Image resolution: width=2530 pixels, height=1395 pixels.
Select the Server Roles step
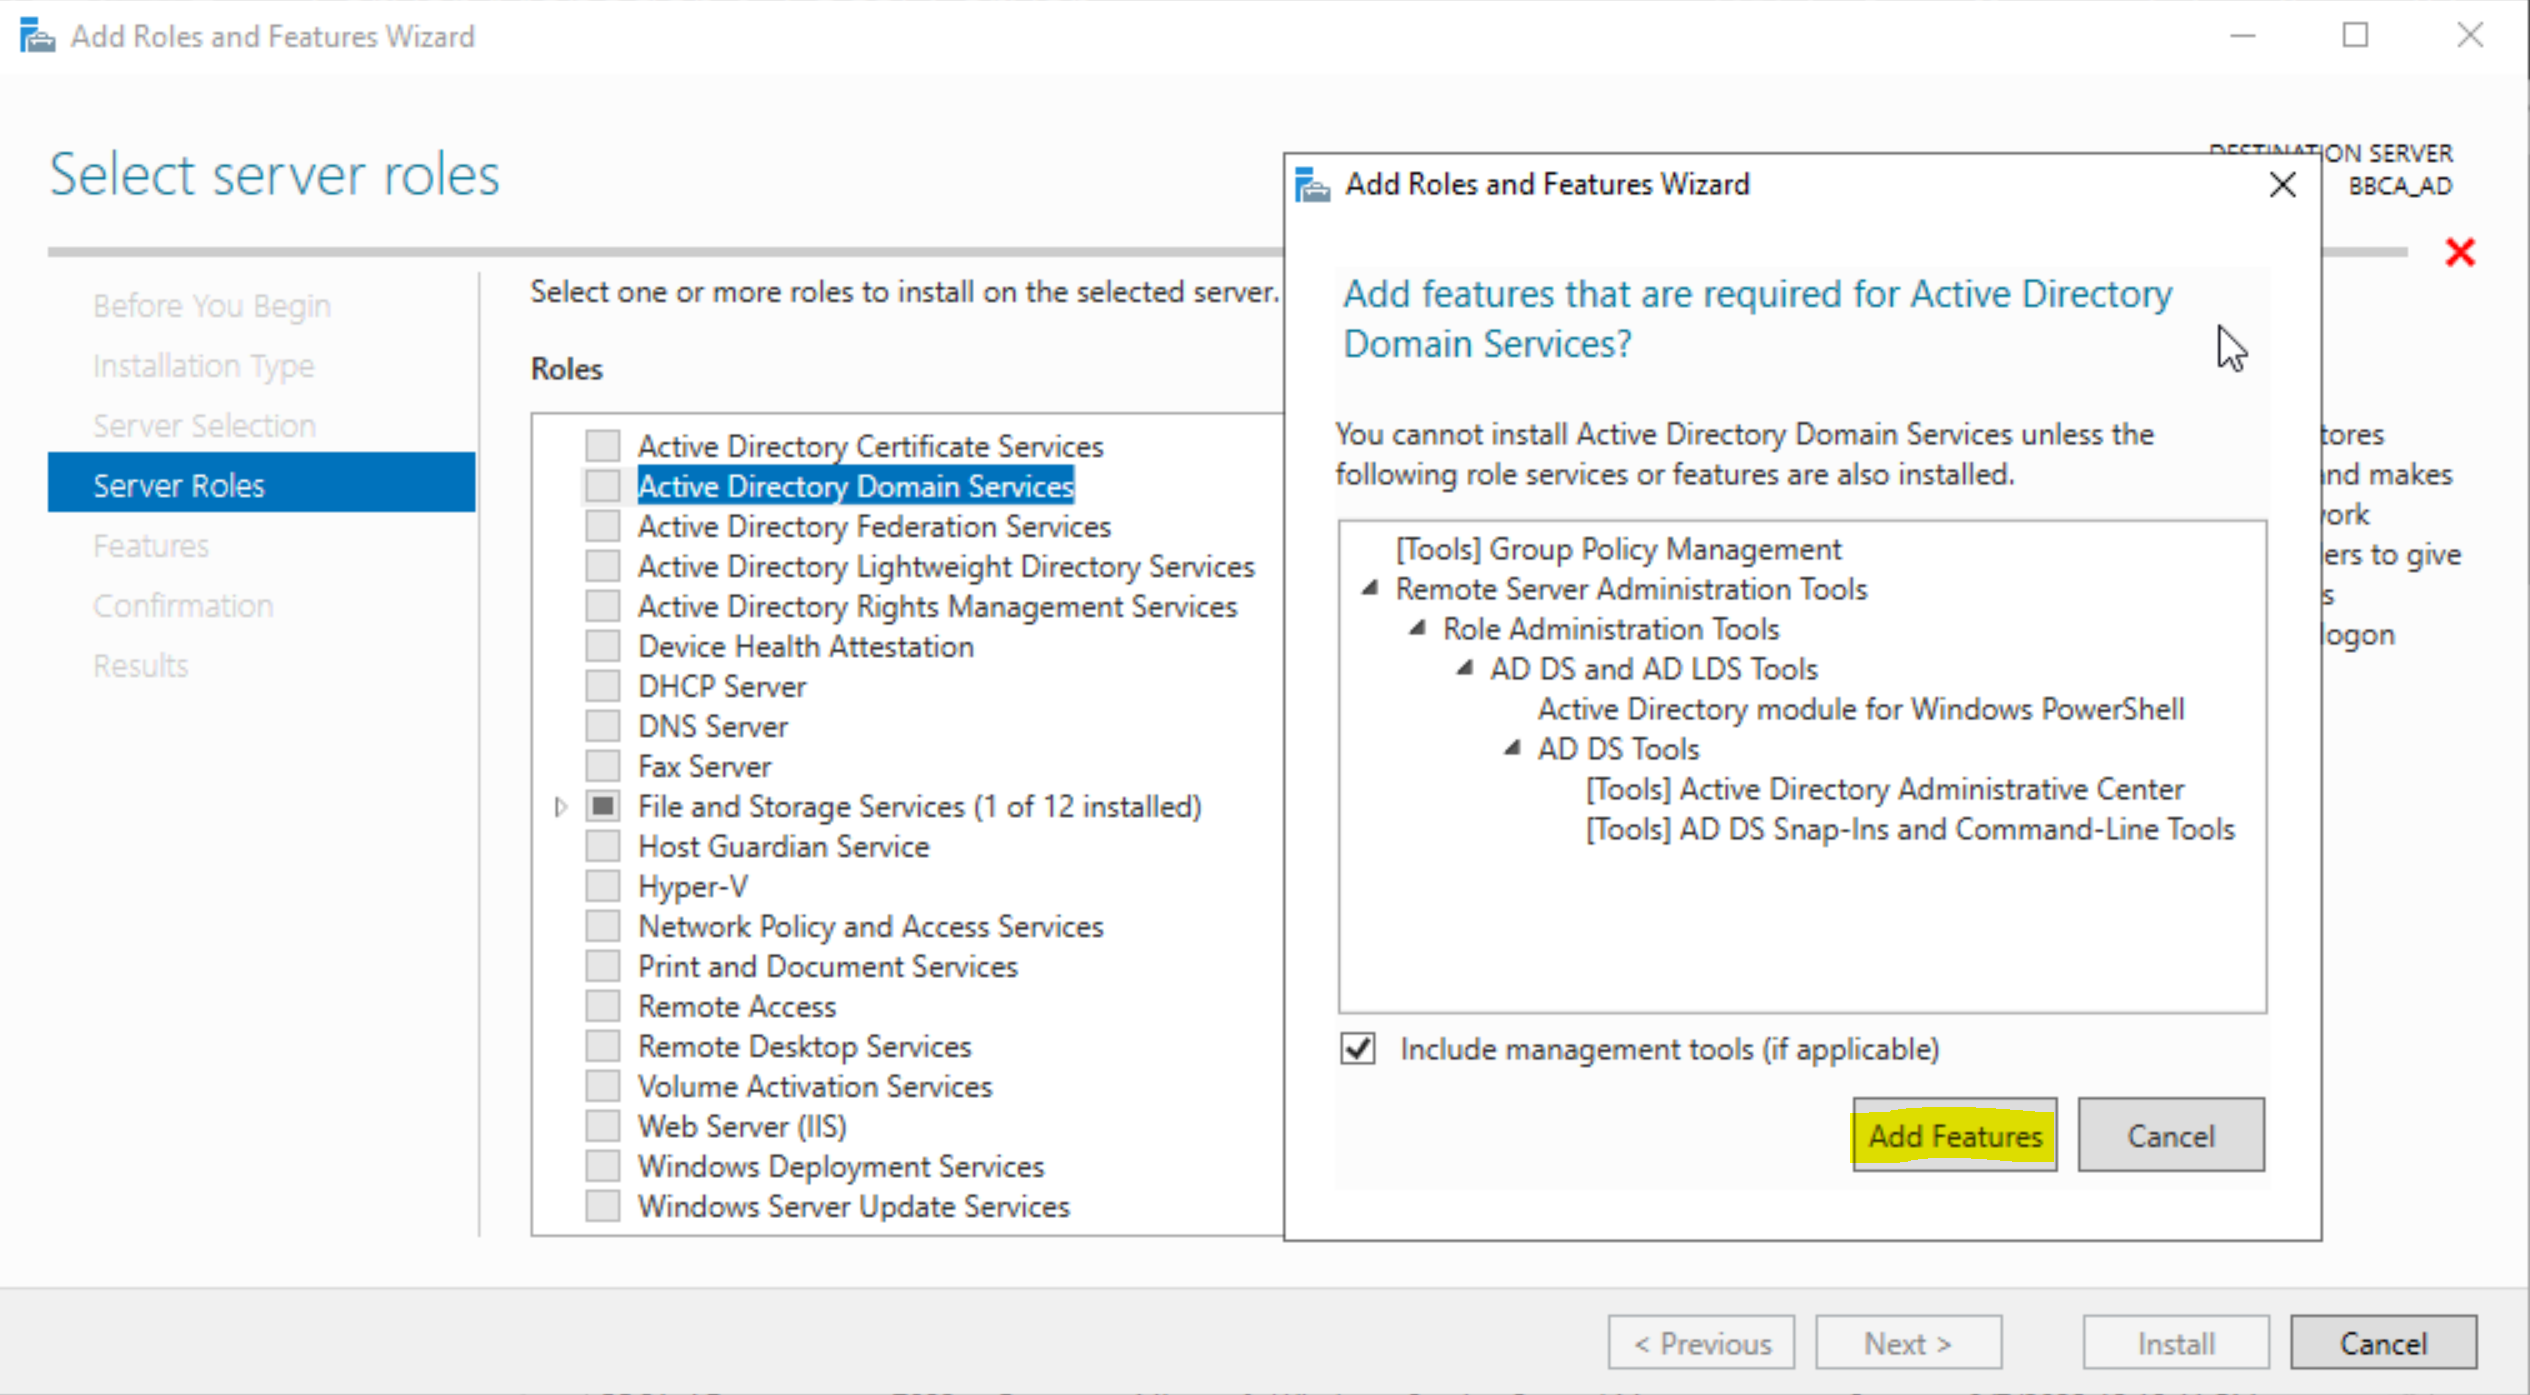(262, 484)
